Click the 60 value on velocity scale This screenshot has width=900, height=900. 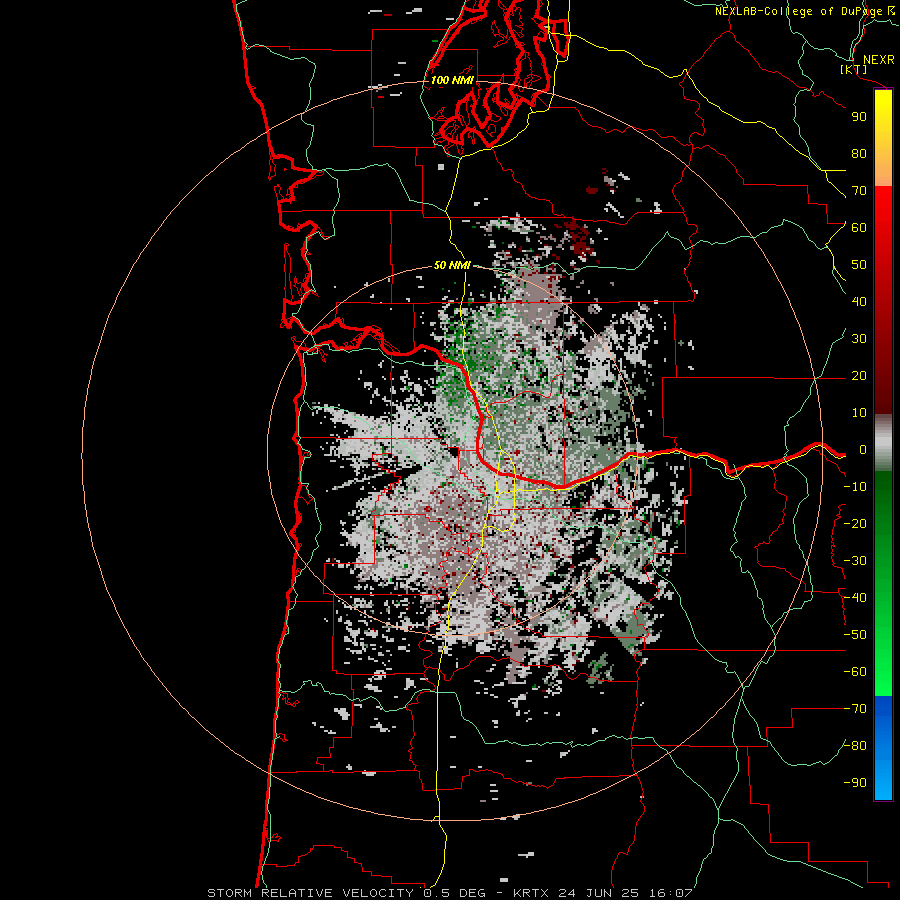(859, 228)
